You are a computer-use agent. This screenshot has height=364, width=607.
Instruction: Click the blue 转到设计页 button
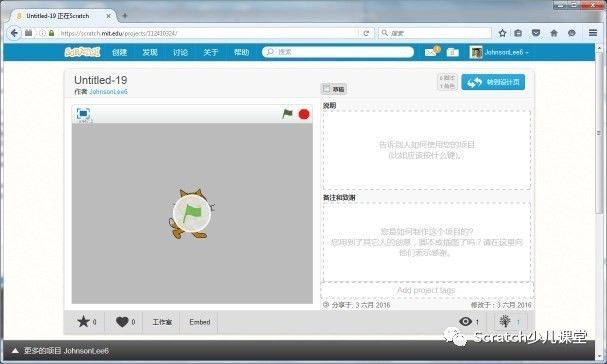click(x=493, y=82)
